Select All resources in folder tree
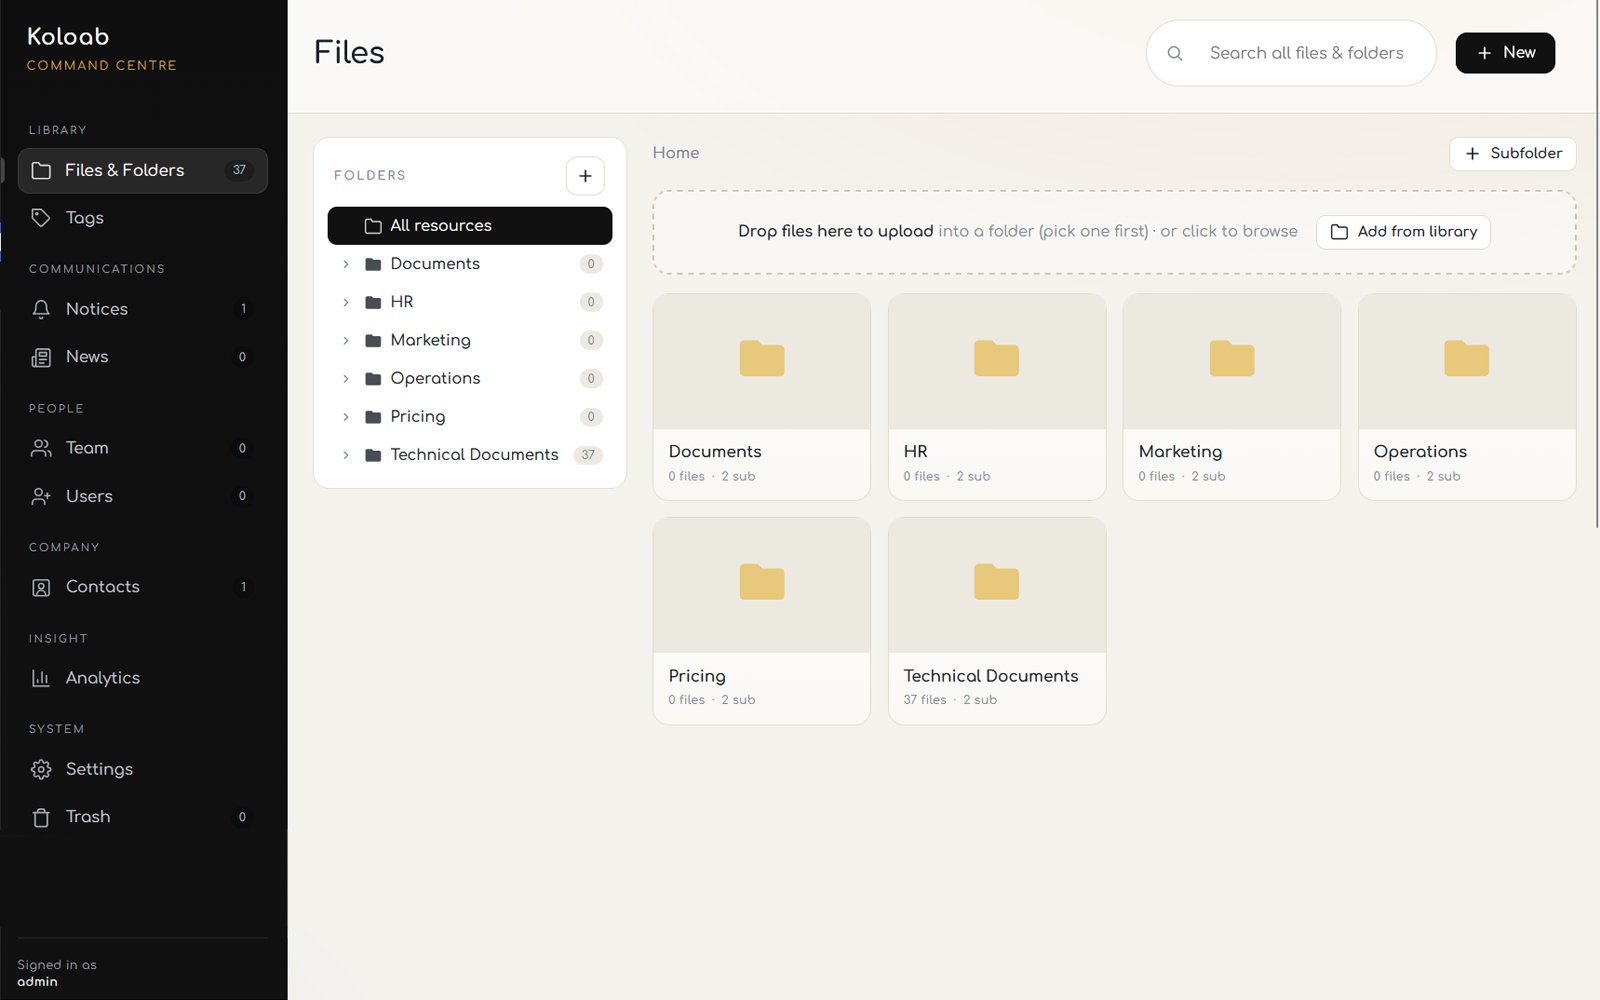This screenshot has width=1600, height=1000. (x=470, y=226)
